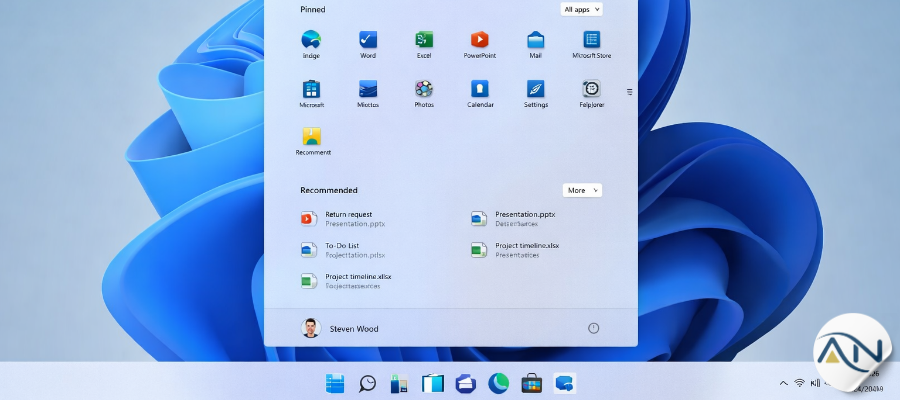Viewport: 900px width, 400px height.
Task: Open Search from the taskbar
Action: [367, 383]
